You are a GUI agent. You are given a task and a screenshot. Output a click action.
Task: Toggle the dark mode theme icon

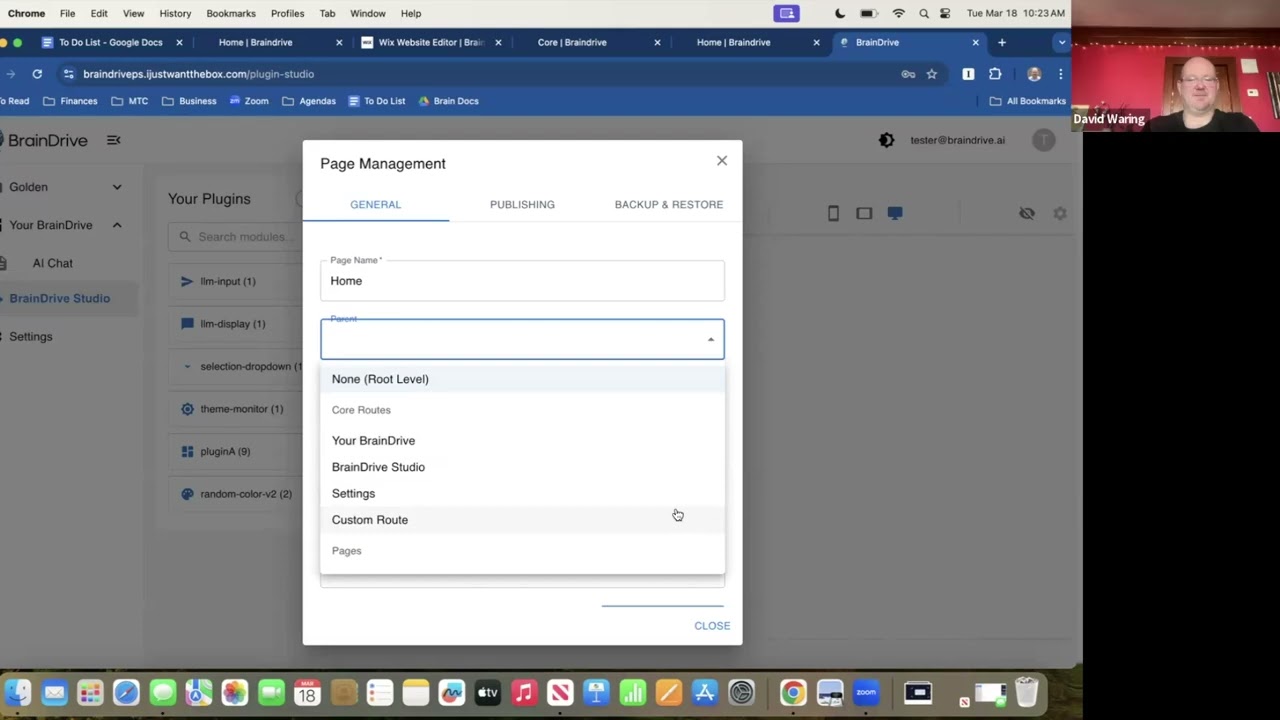(x=886, y=140)
